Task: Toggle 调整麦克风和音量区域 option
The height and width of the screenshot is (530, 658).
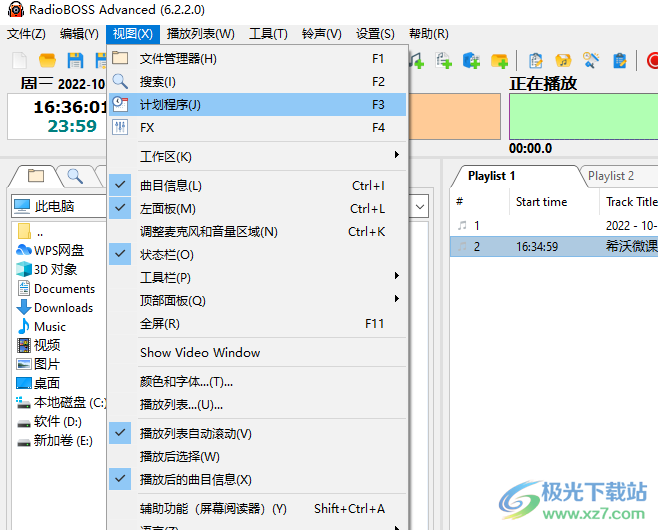Action: (257, 232)
